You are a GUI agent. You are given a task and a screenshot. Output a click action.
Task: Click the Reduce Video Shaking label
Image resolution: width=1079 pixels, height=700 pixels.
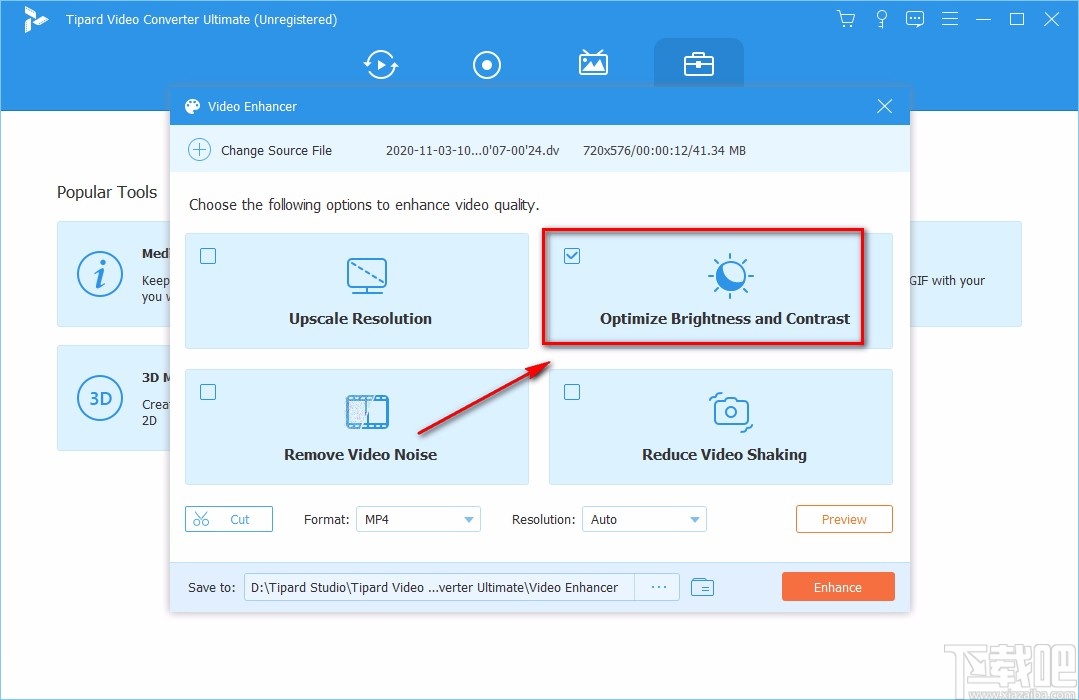725,454
